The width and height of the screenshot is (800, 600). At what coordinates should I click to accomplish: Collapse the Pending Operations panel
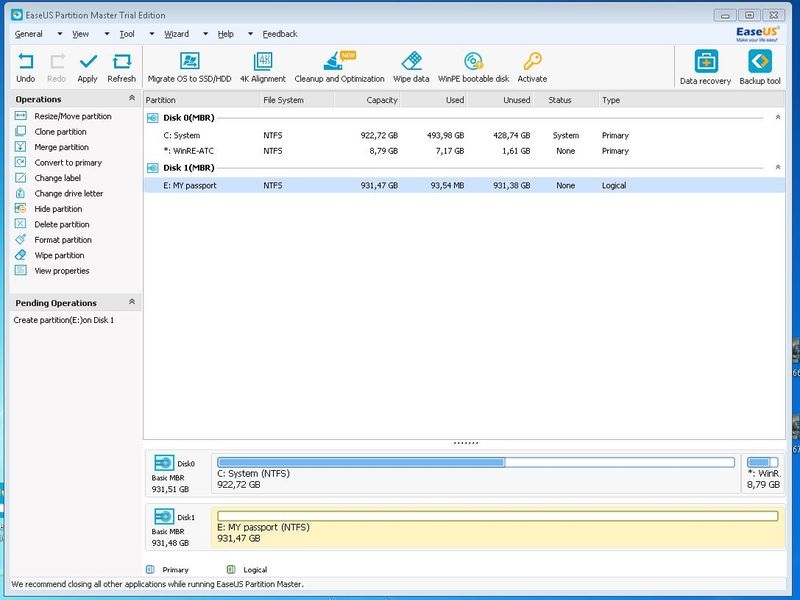[132, 302]
